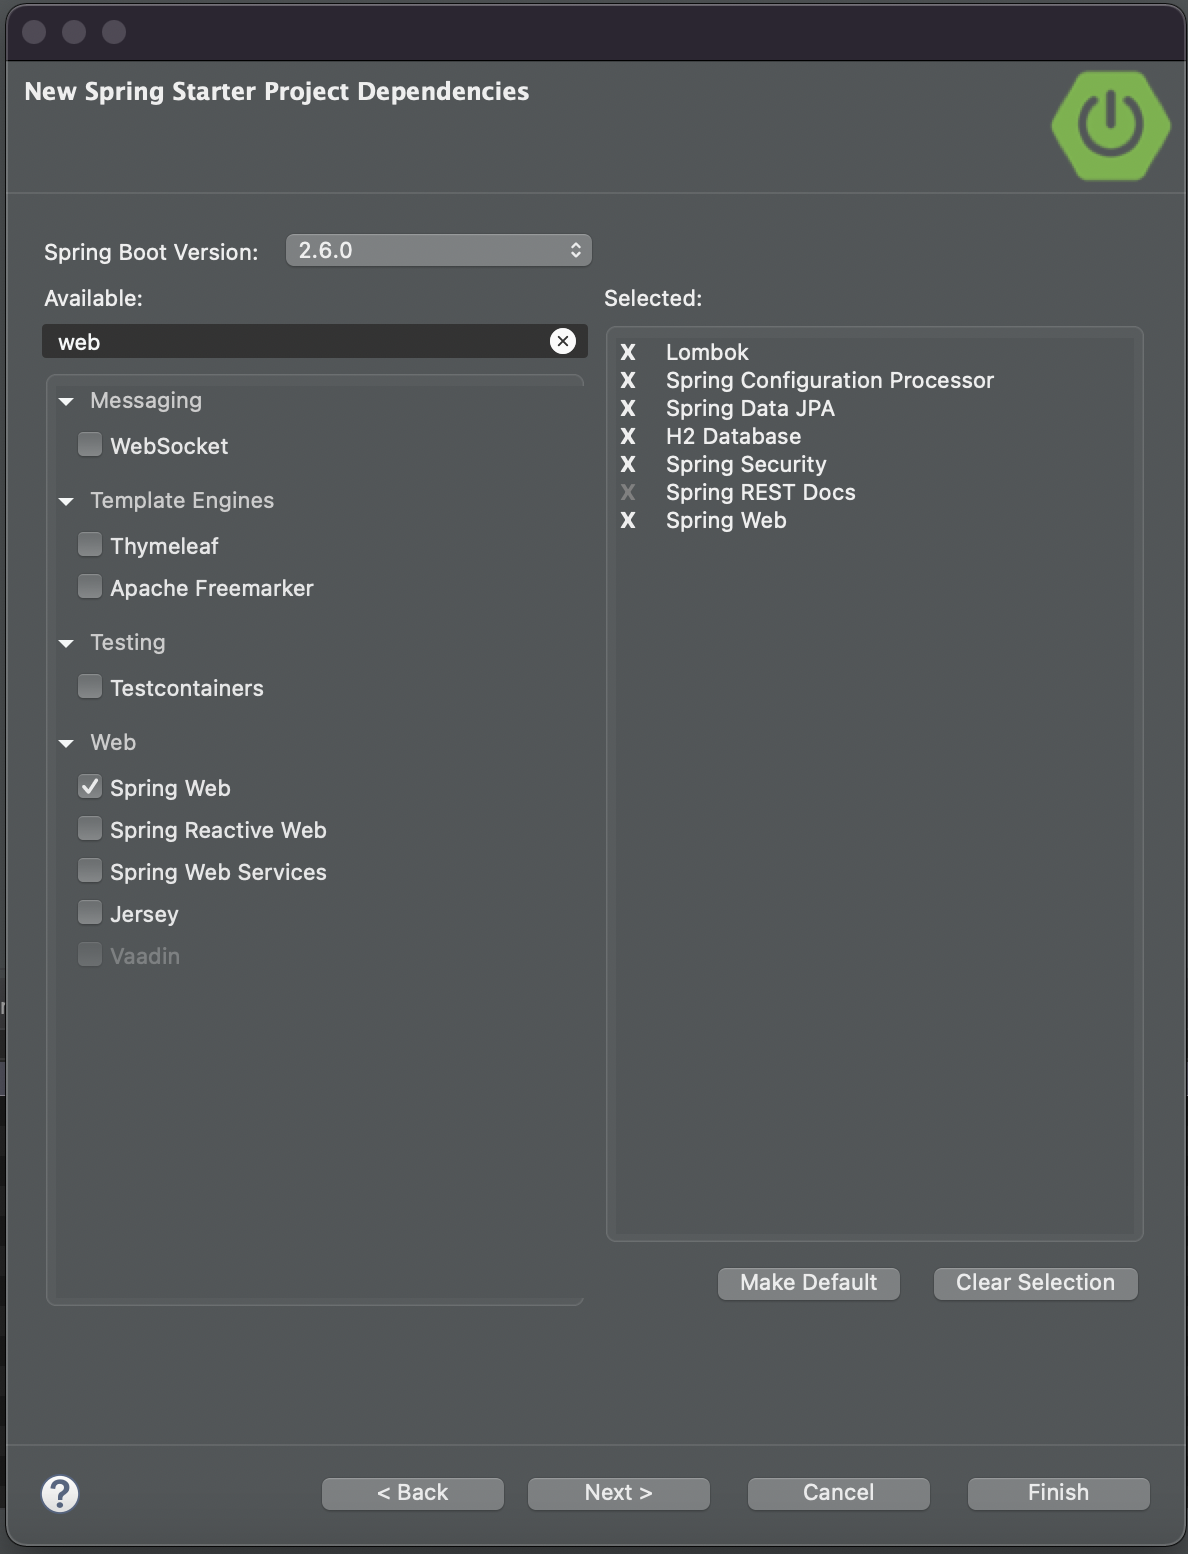Check the Thymeleaf template engine
The width and height of the screenshot is (1188, 1554).
click(90, 544)
